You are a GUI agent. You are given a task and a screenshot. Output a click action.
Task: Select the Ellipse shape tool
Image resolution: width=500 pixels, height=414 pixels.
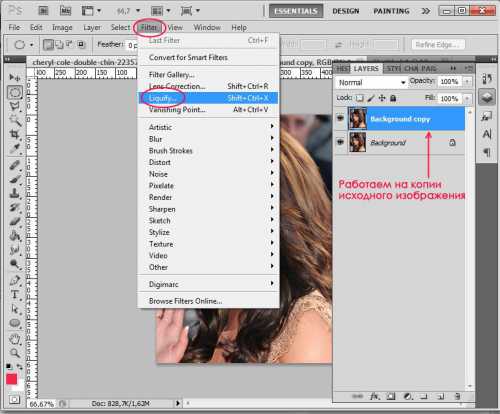click(x=15, y=323)
